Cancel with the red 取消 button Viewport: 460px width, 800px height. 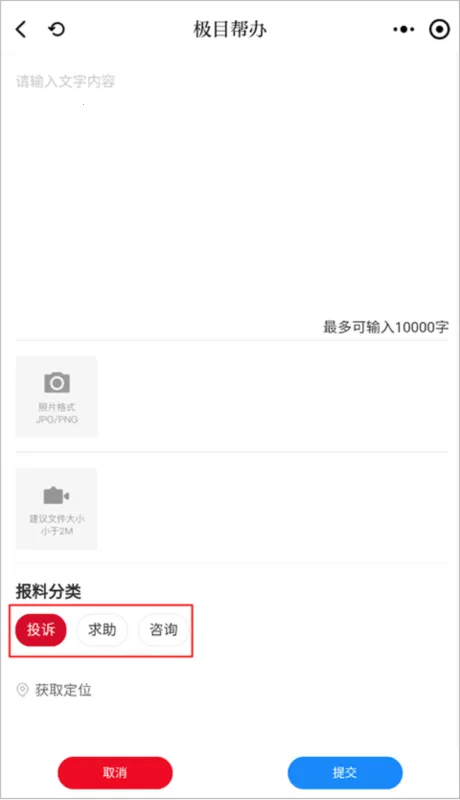click(x=115, y=772)
